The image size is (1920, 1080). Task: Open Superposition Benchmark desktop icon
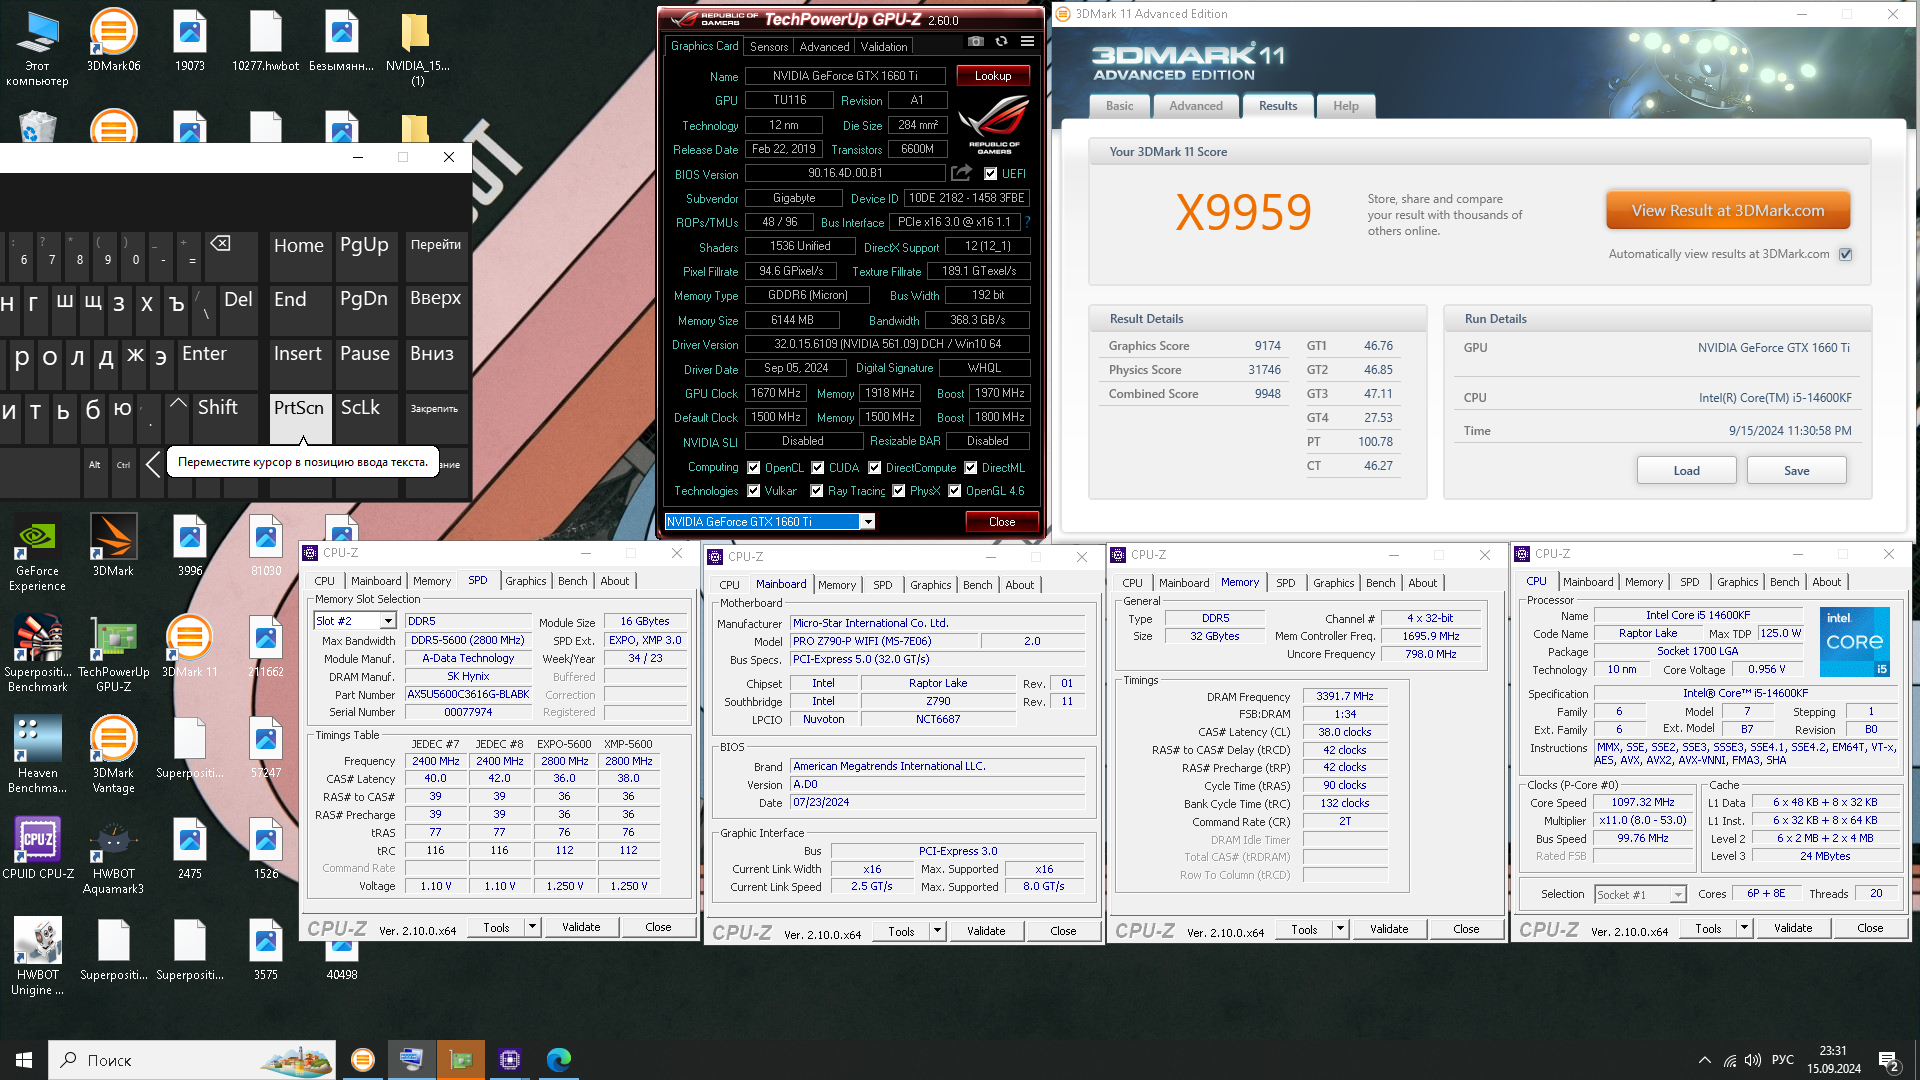(x=37, y=654)
